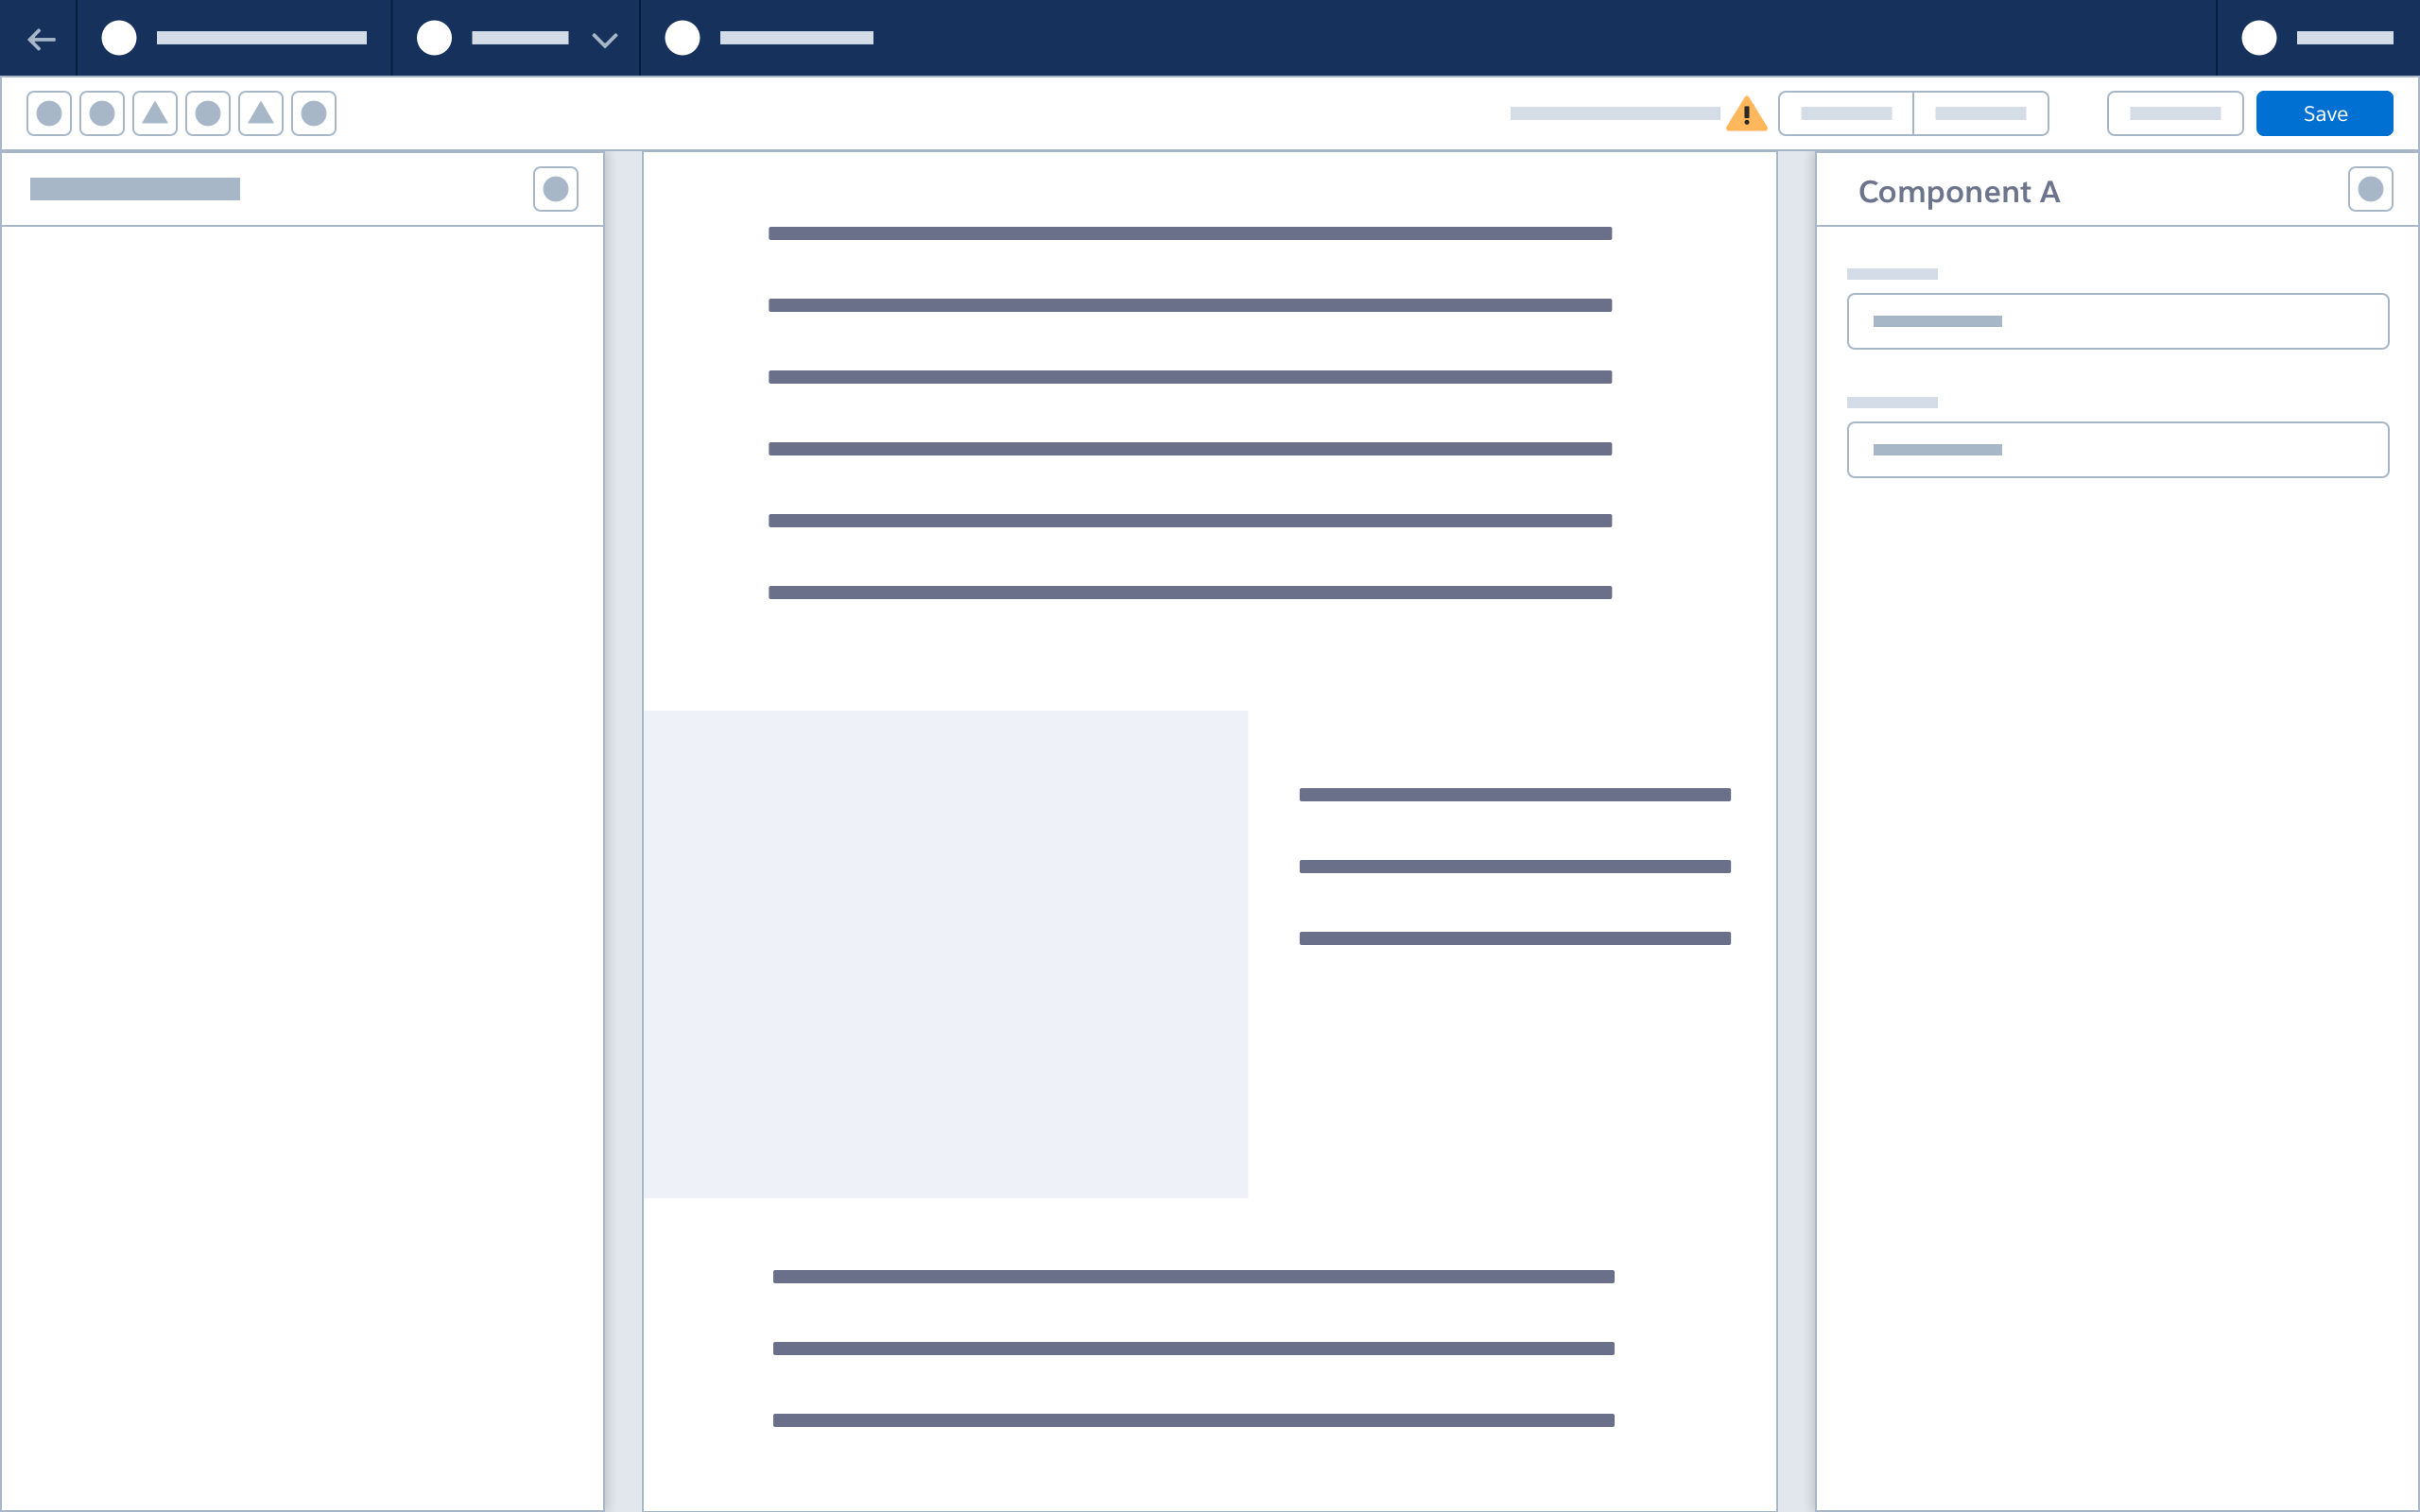The height and width of the screenshot is (1512, 2420).
Task: Click the progress bar beside the warning icon
Action: [x=1615, y=113]
